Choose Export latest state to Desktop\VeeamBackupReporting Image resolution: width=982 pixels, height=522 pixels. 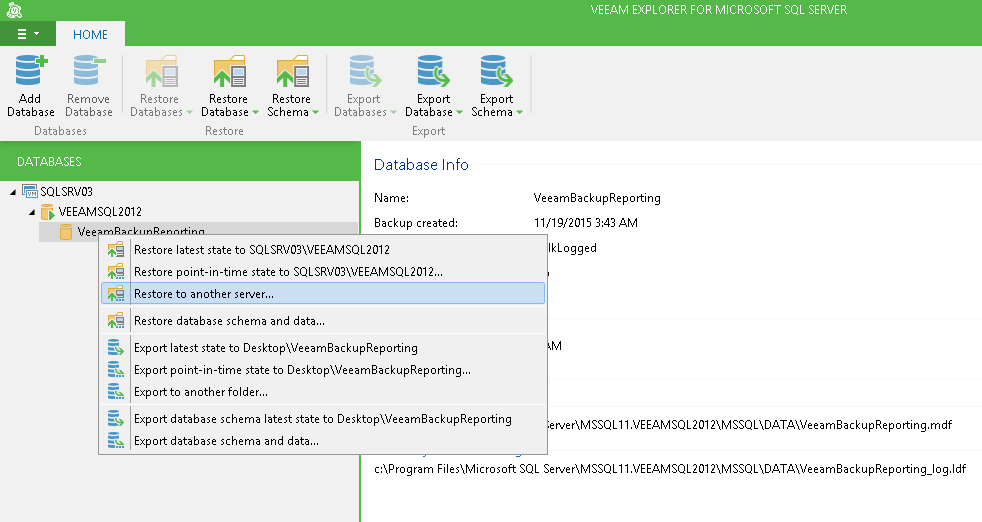pyautogui.click(x=323, y=347)
